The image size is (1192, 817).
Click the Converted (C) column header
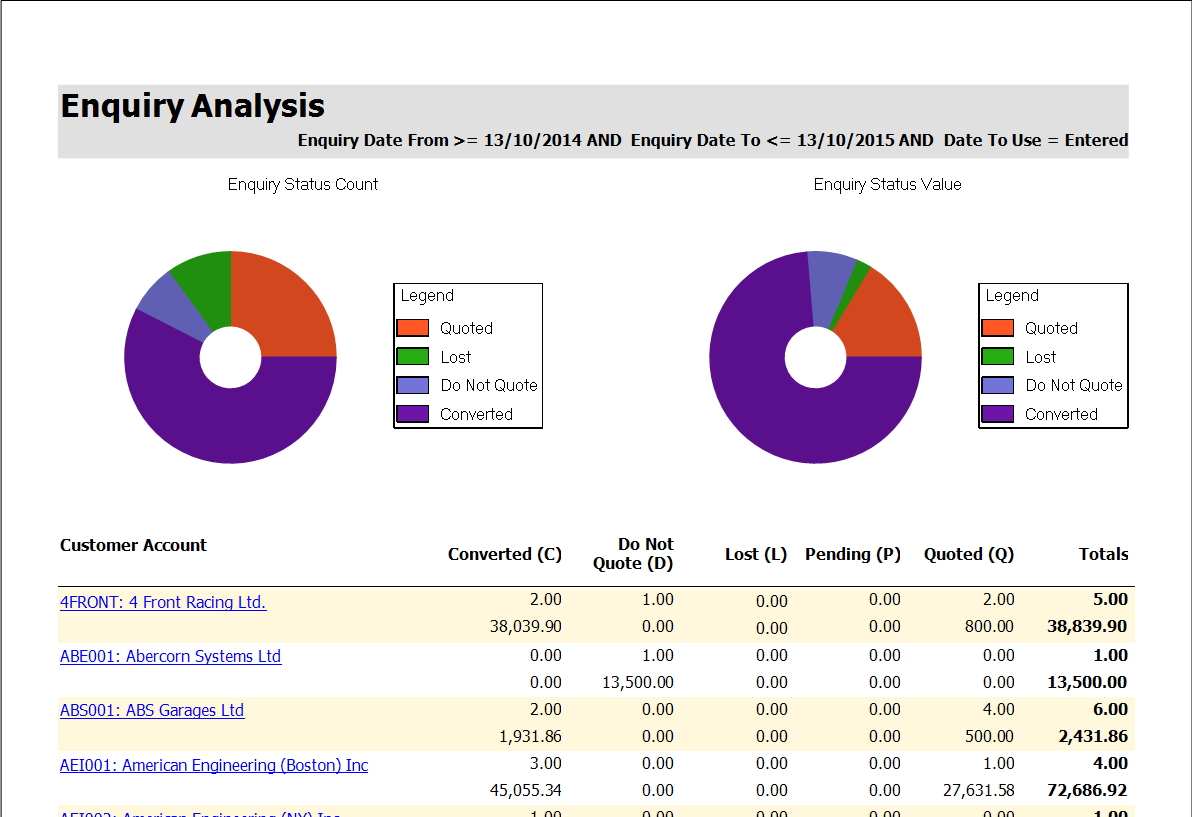point(504,554)
